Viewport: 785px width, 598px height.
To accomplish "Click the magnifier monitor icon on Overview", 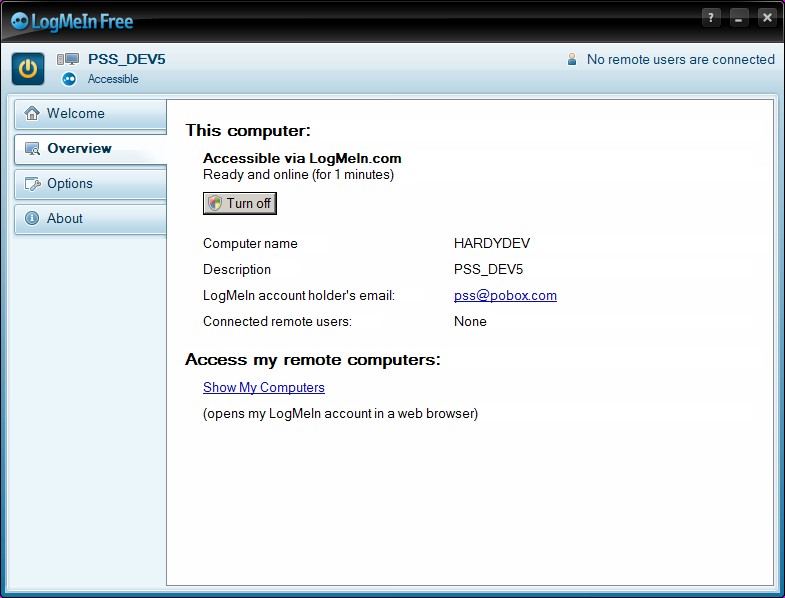I will [x=33, y=149].
